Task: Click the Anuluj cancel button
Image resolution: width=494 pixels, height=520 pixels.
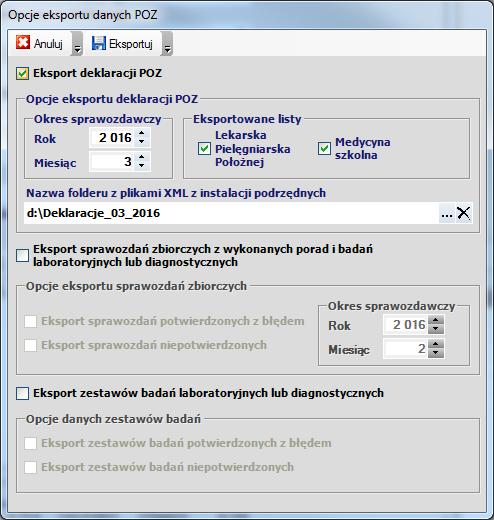Action: pyautogui.click(x=39, y=43)
